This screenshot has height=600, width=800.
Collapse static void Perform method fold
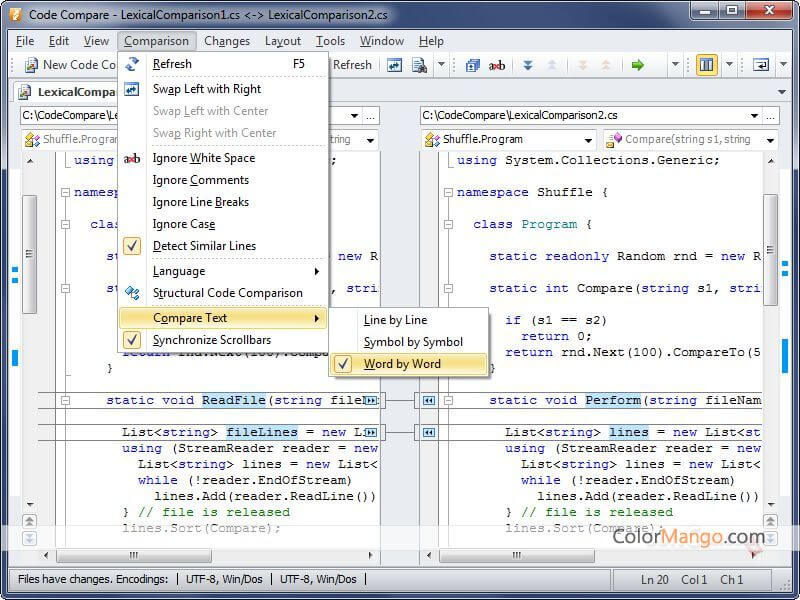(448, 401)
